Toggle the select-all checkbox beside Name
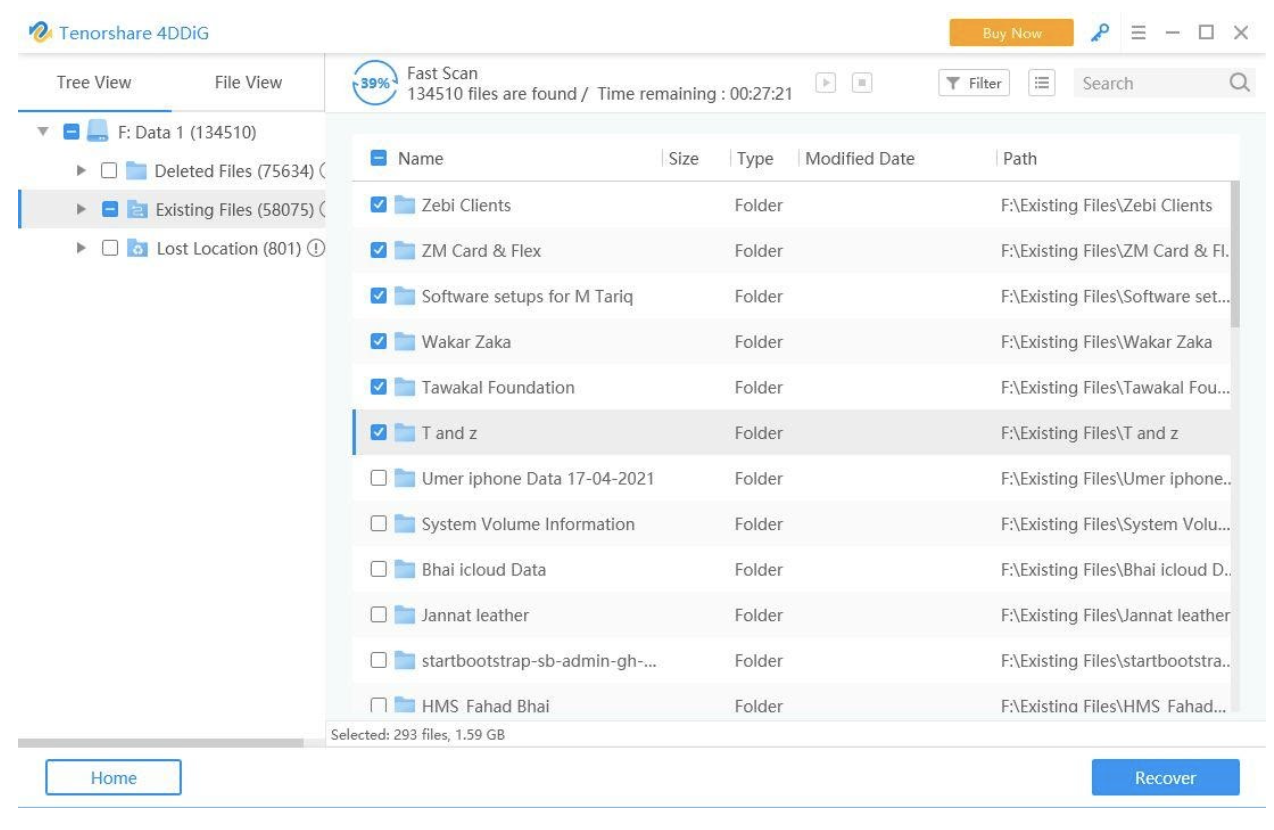Screen dimensions: 1274x830 pos(378,158)
